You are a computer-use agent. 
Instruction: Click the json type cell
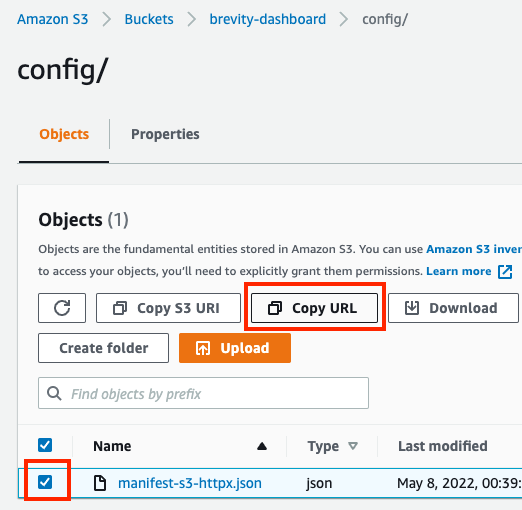pyautogui.click(x=319, y=483)
